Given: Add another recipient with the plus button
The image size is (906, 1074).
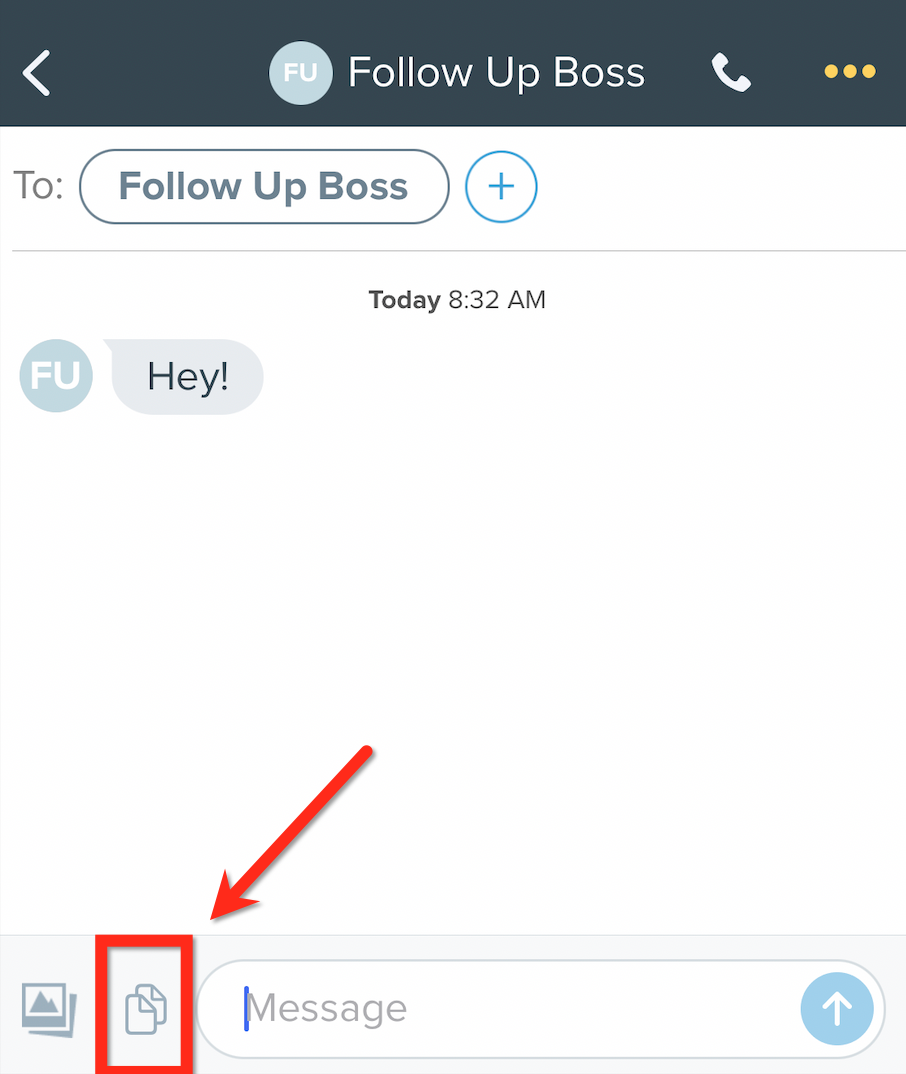Looking at the screenshot, I should tap(501, 186).
